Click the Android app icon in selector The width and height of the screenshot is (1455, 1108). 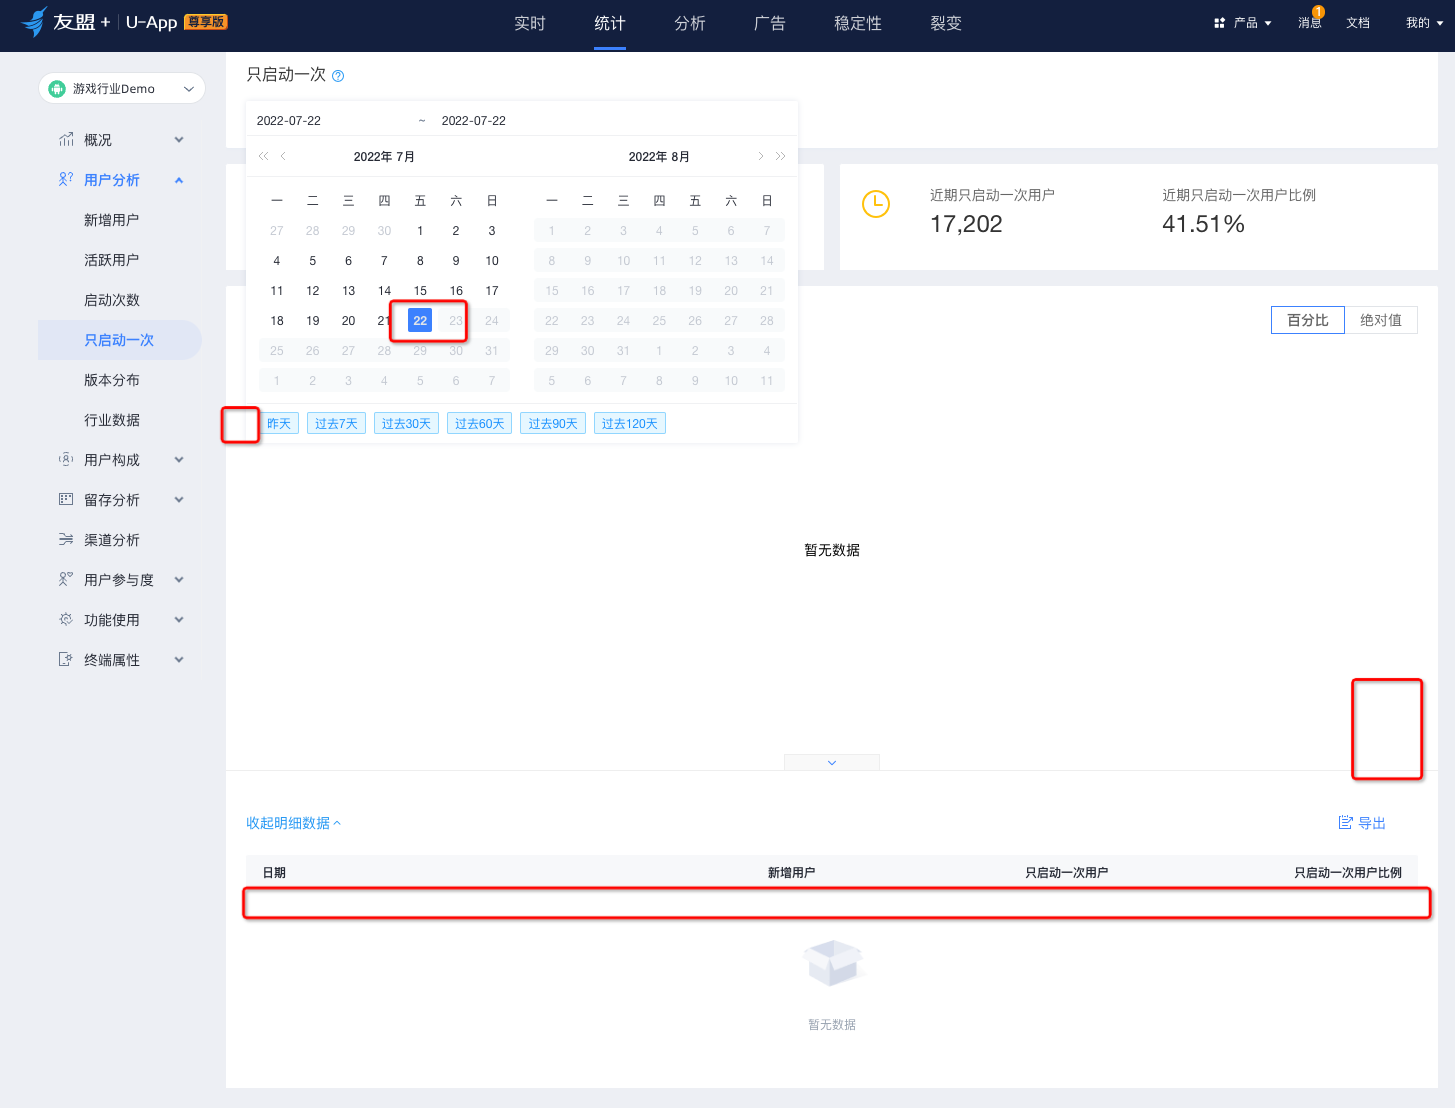(57, 89)
